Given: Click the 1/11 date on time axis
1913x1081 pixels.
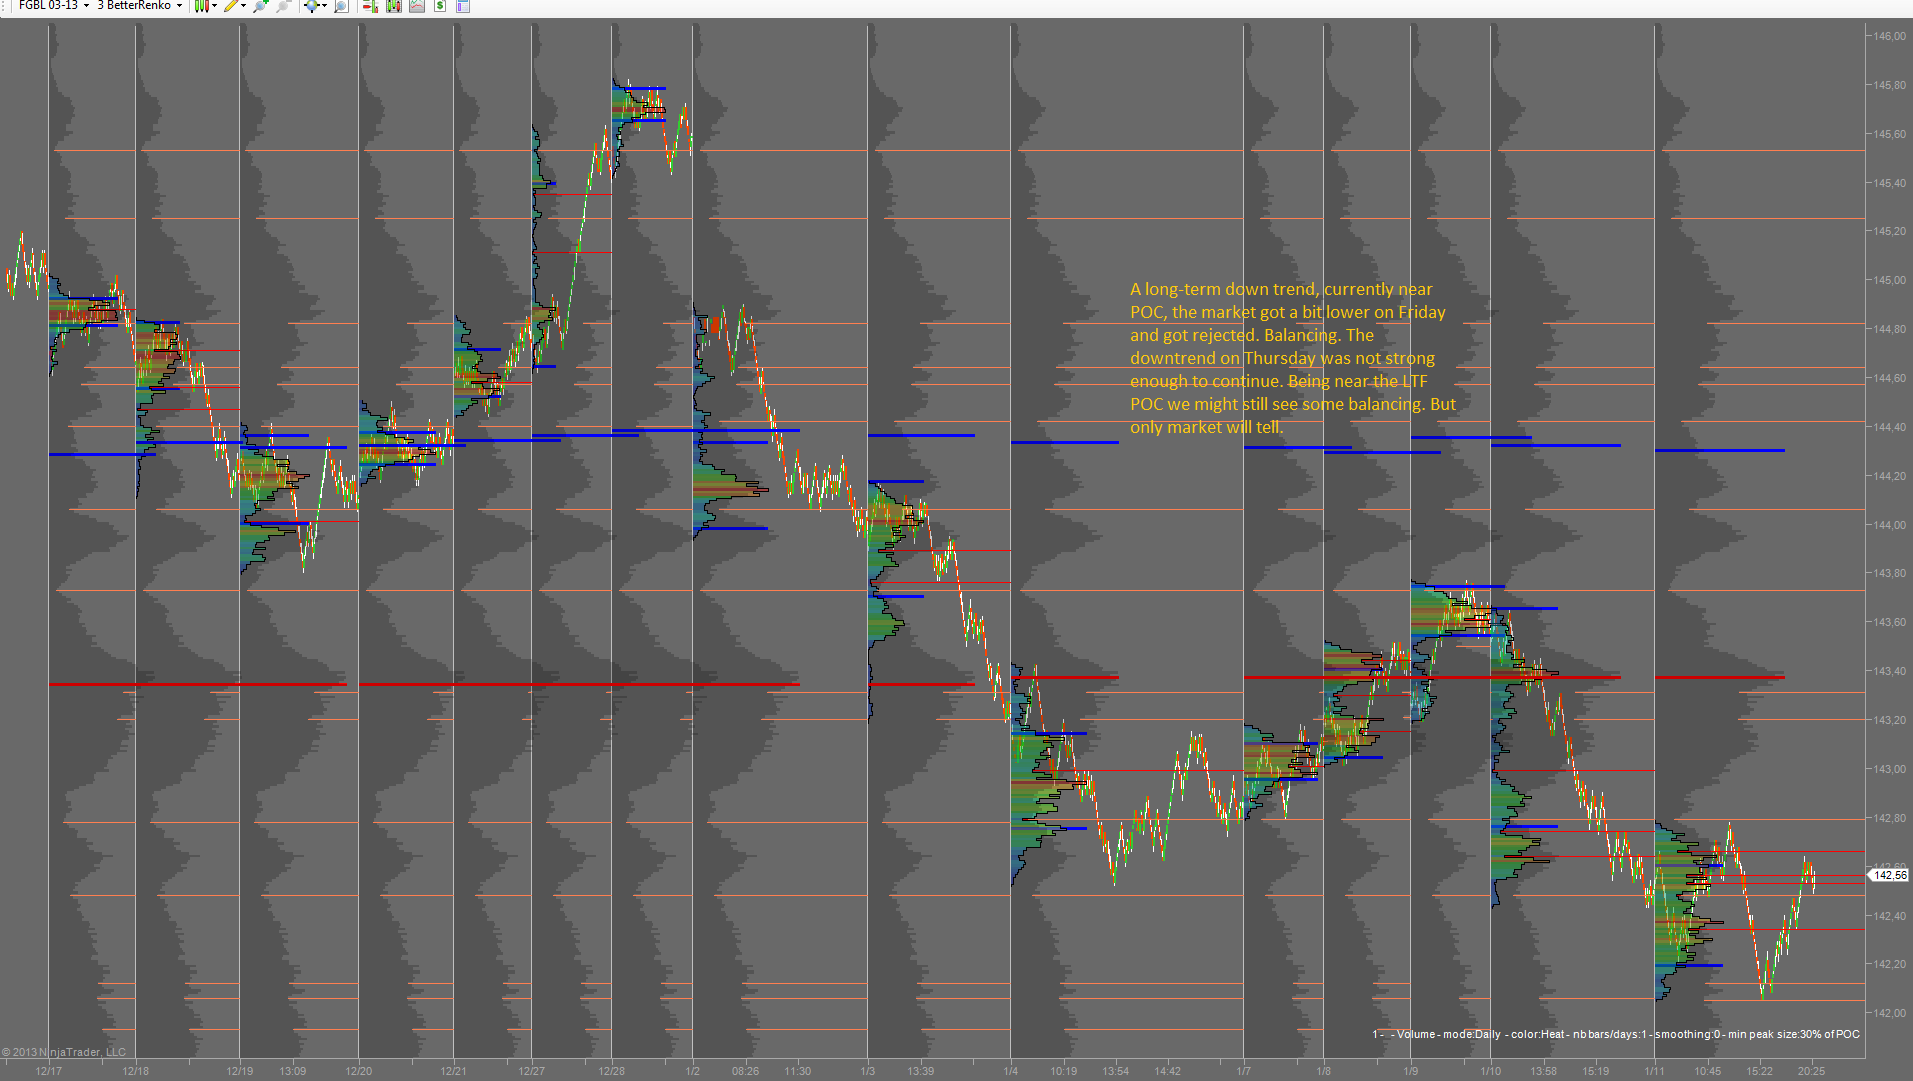Looking at the screenshot, I should click(x=1655, y=1071).
